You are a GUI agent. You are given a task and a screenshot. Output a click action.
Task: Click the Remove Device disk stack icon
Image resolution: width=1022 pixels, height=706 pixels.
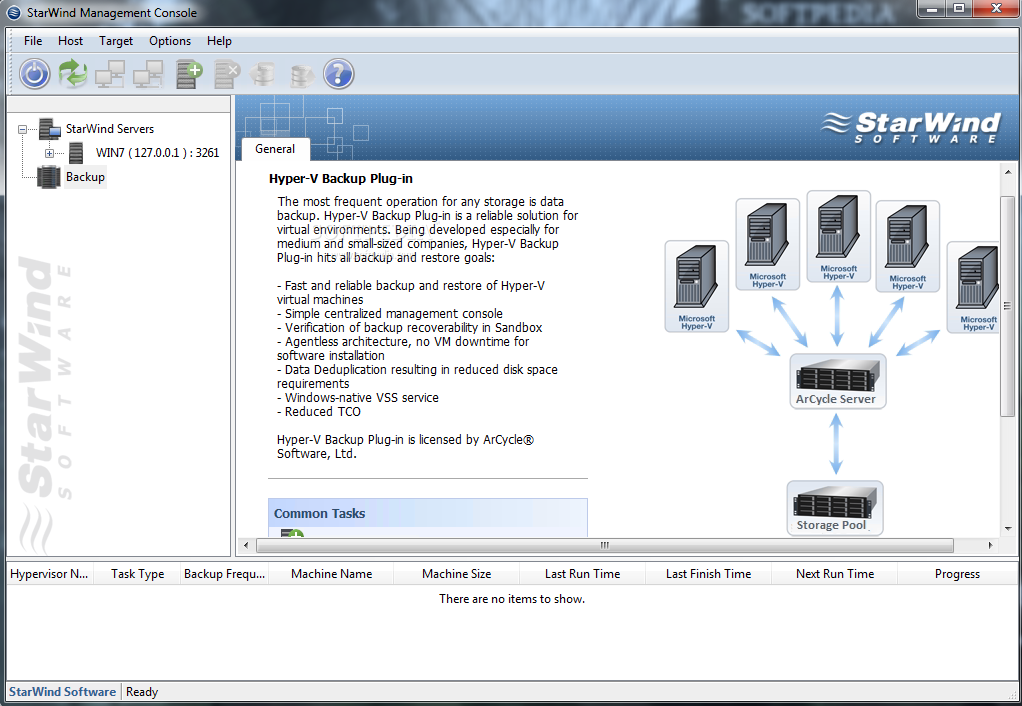point(302,75)
